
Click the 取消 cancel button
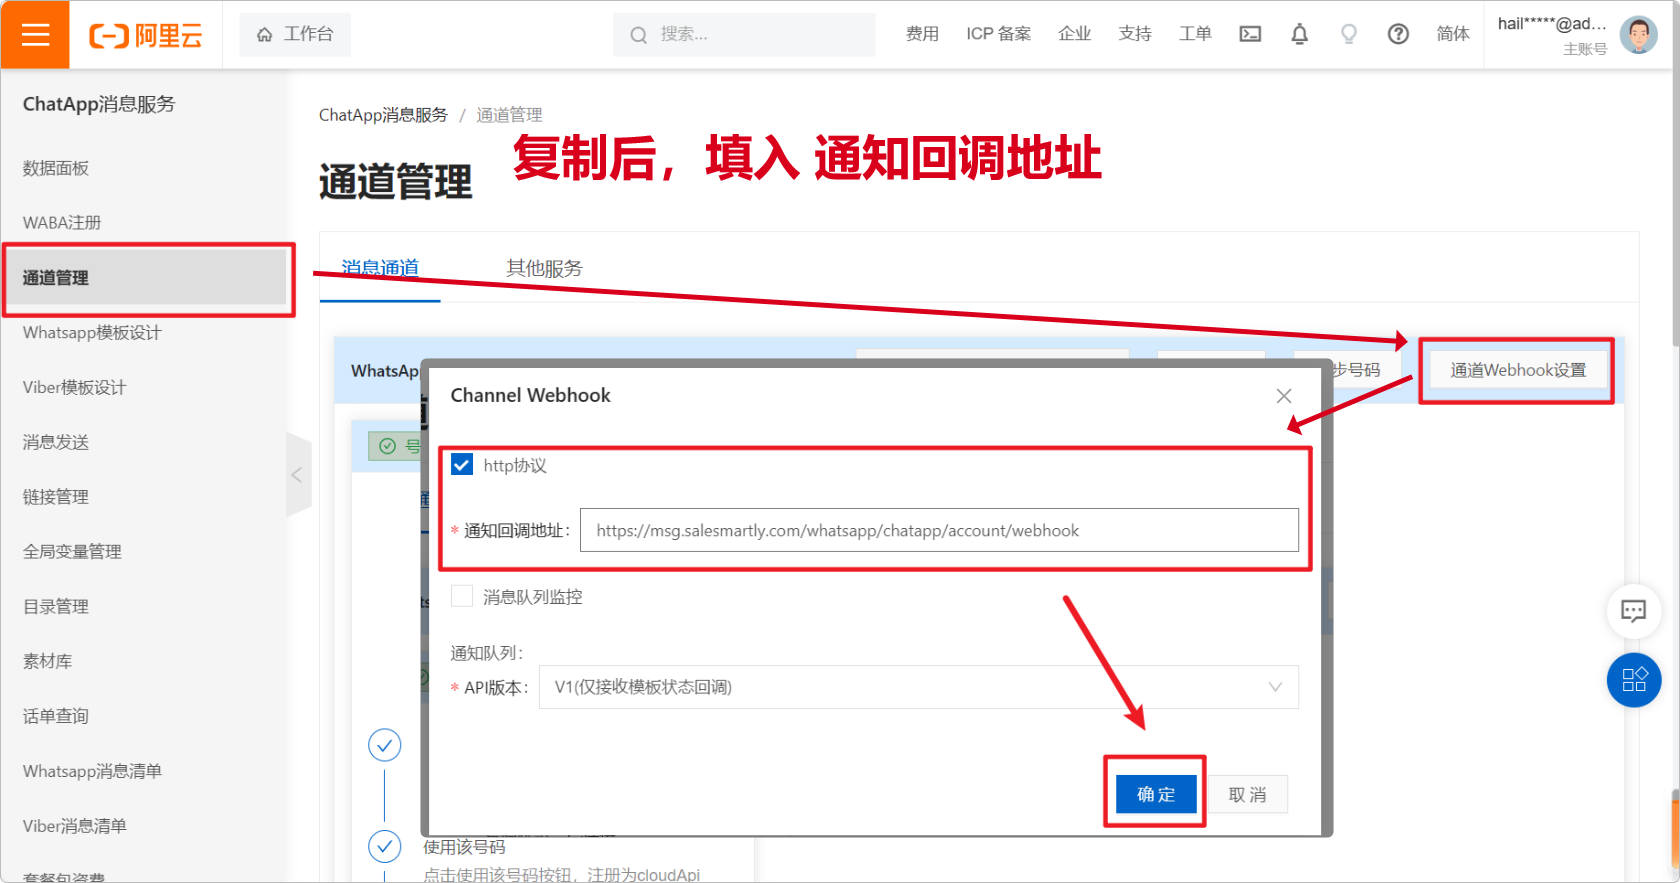click(x=1247, y=794)
